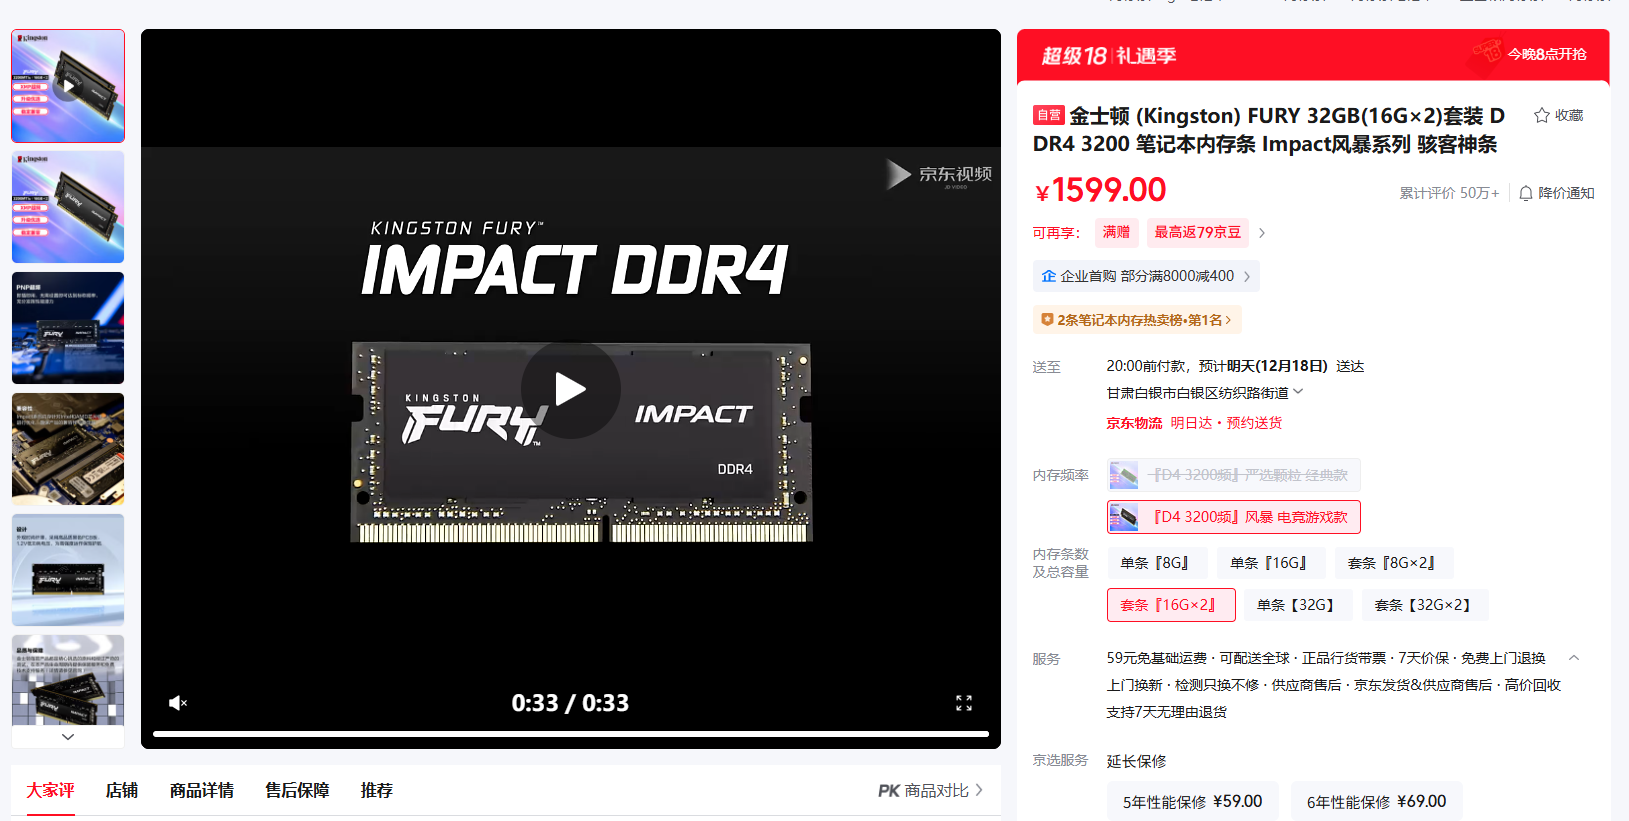Click the 京东视频 logo in the video

pyautogui.click(x=939, y=174)
